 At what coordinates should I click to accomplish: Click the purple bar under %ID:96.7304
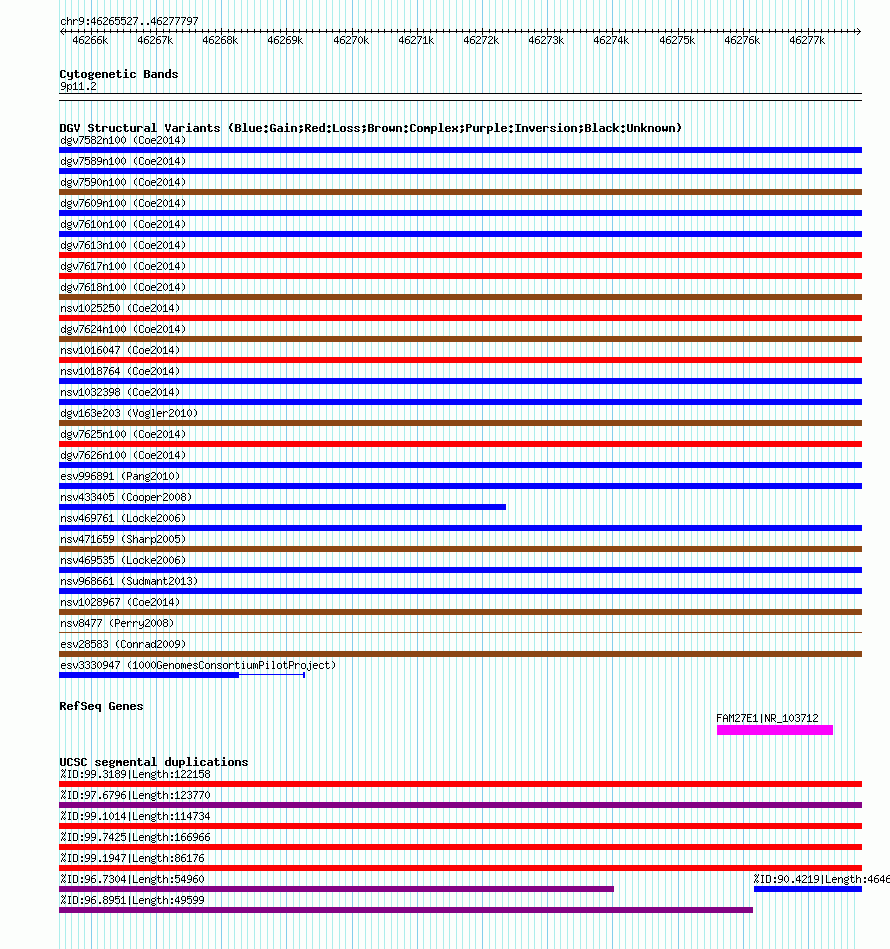pos(336,889)
